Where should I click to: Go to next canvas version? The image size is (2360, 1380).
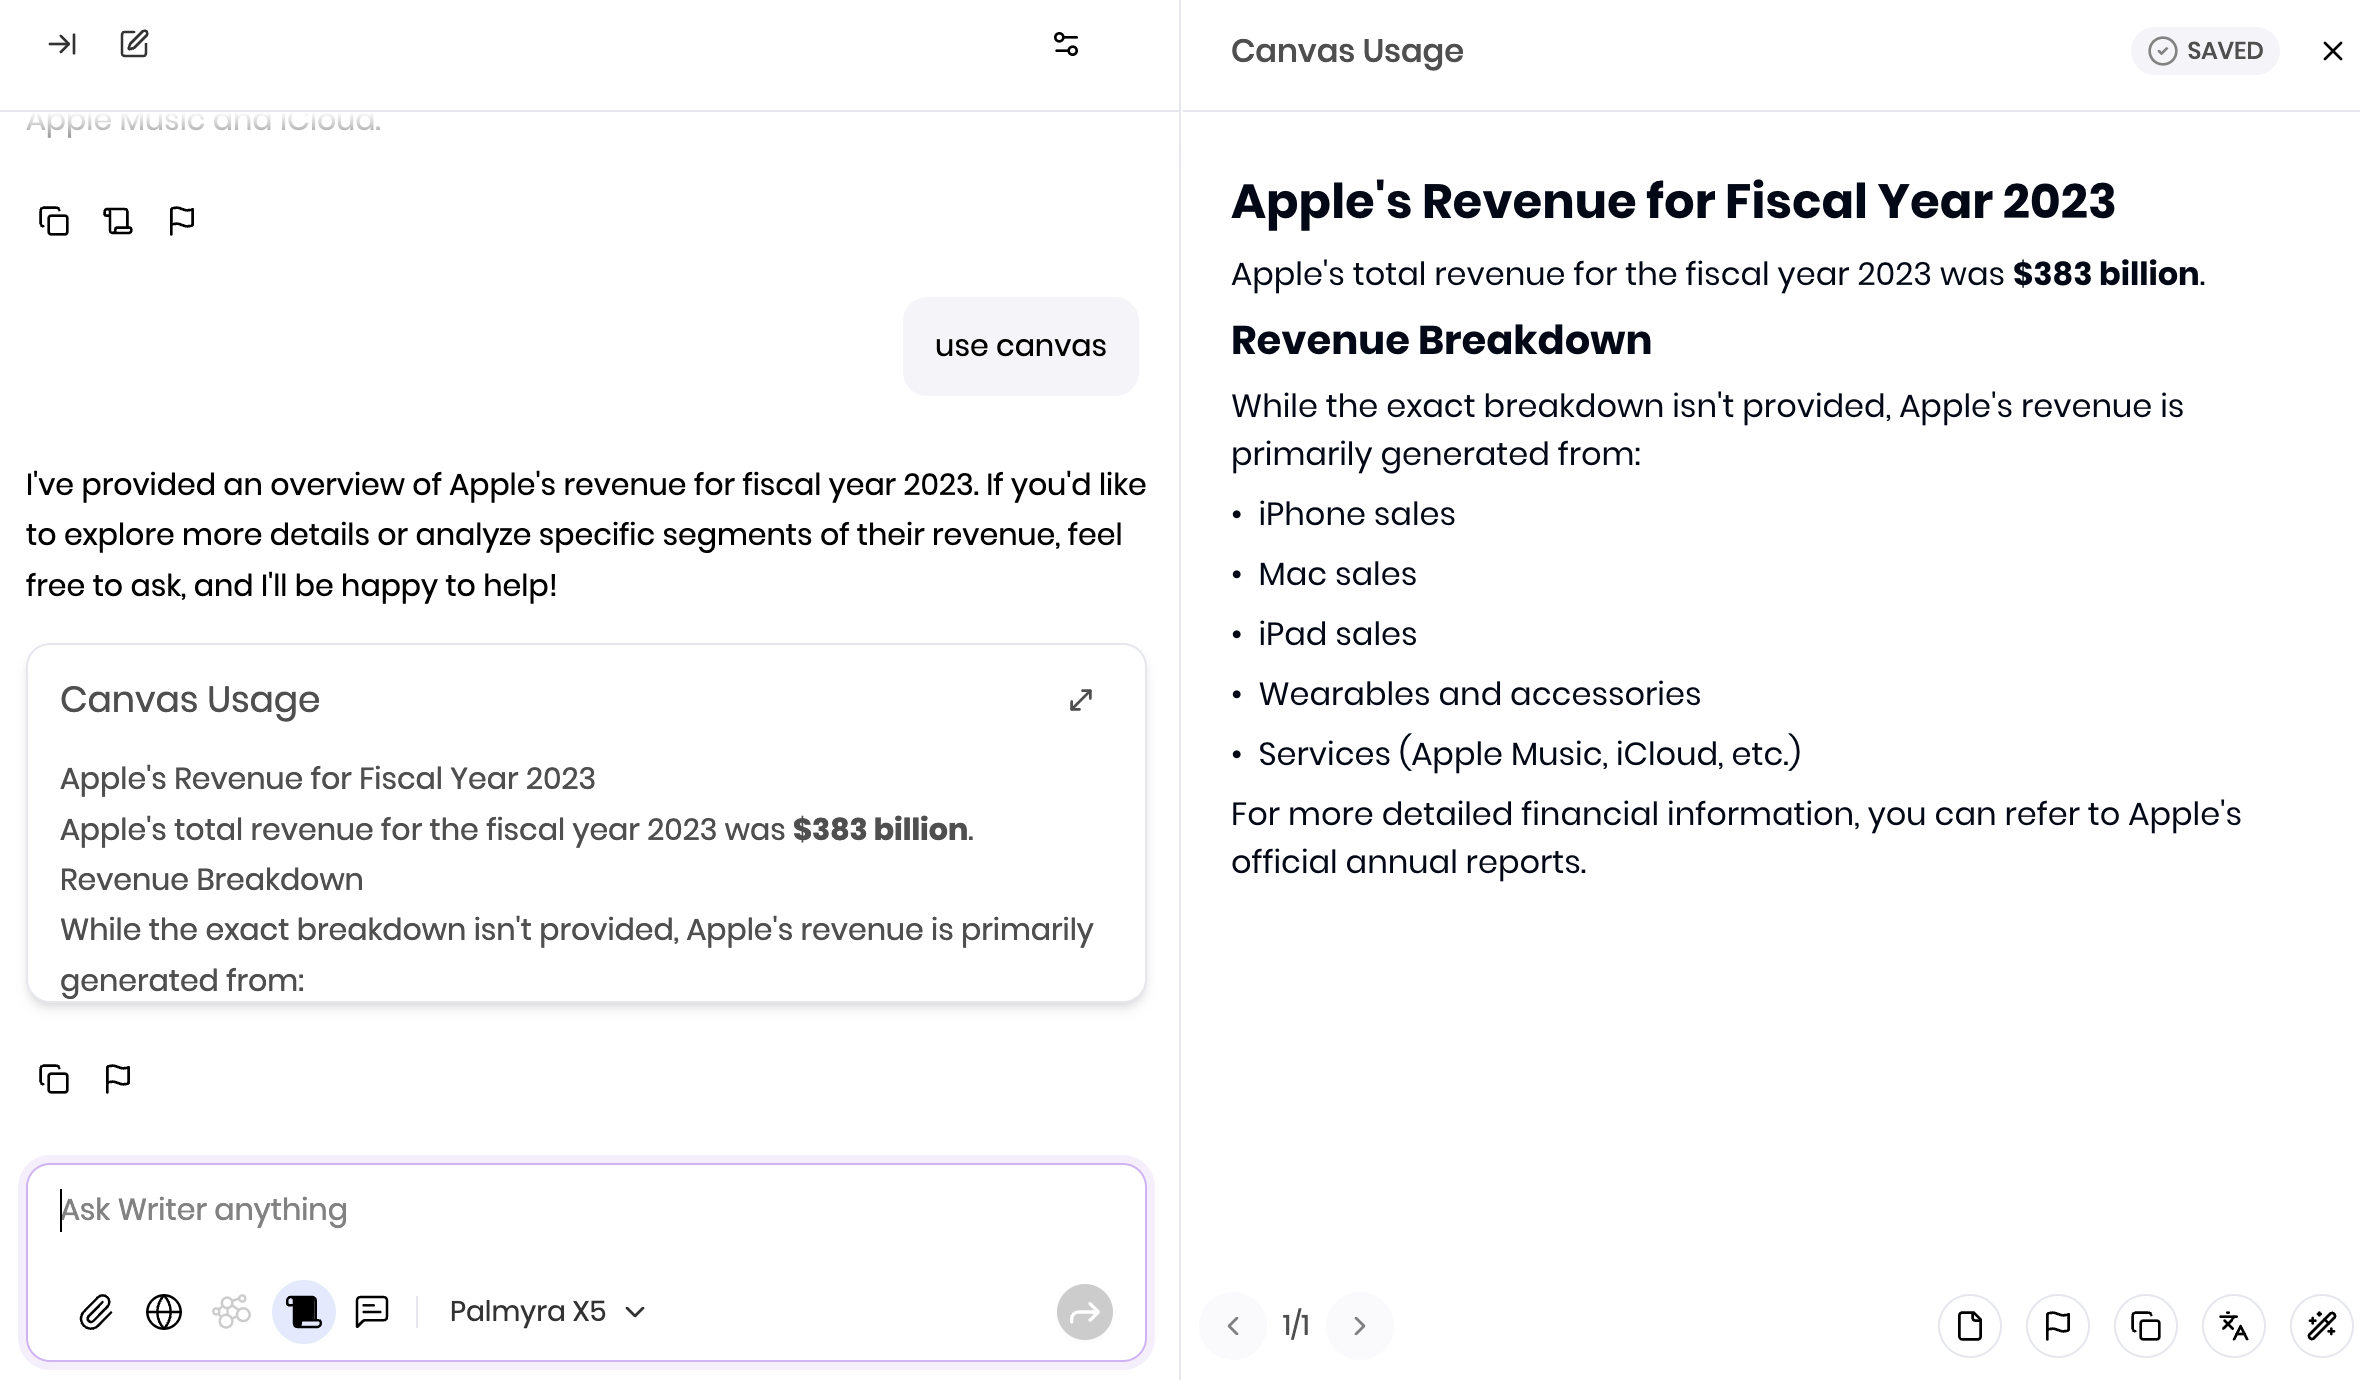[1359, 1326]
